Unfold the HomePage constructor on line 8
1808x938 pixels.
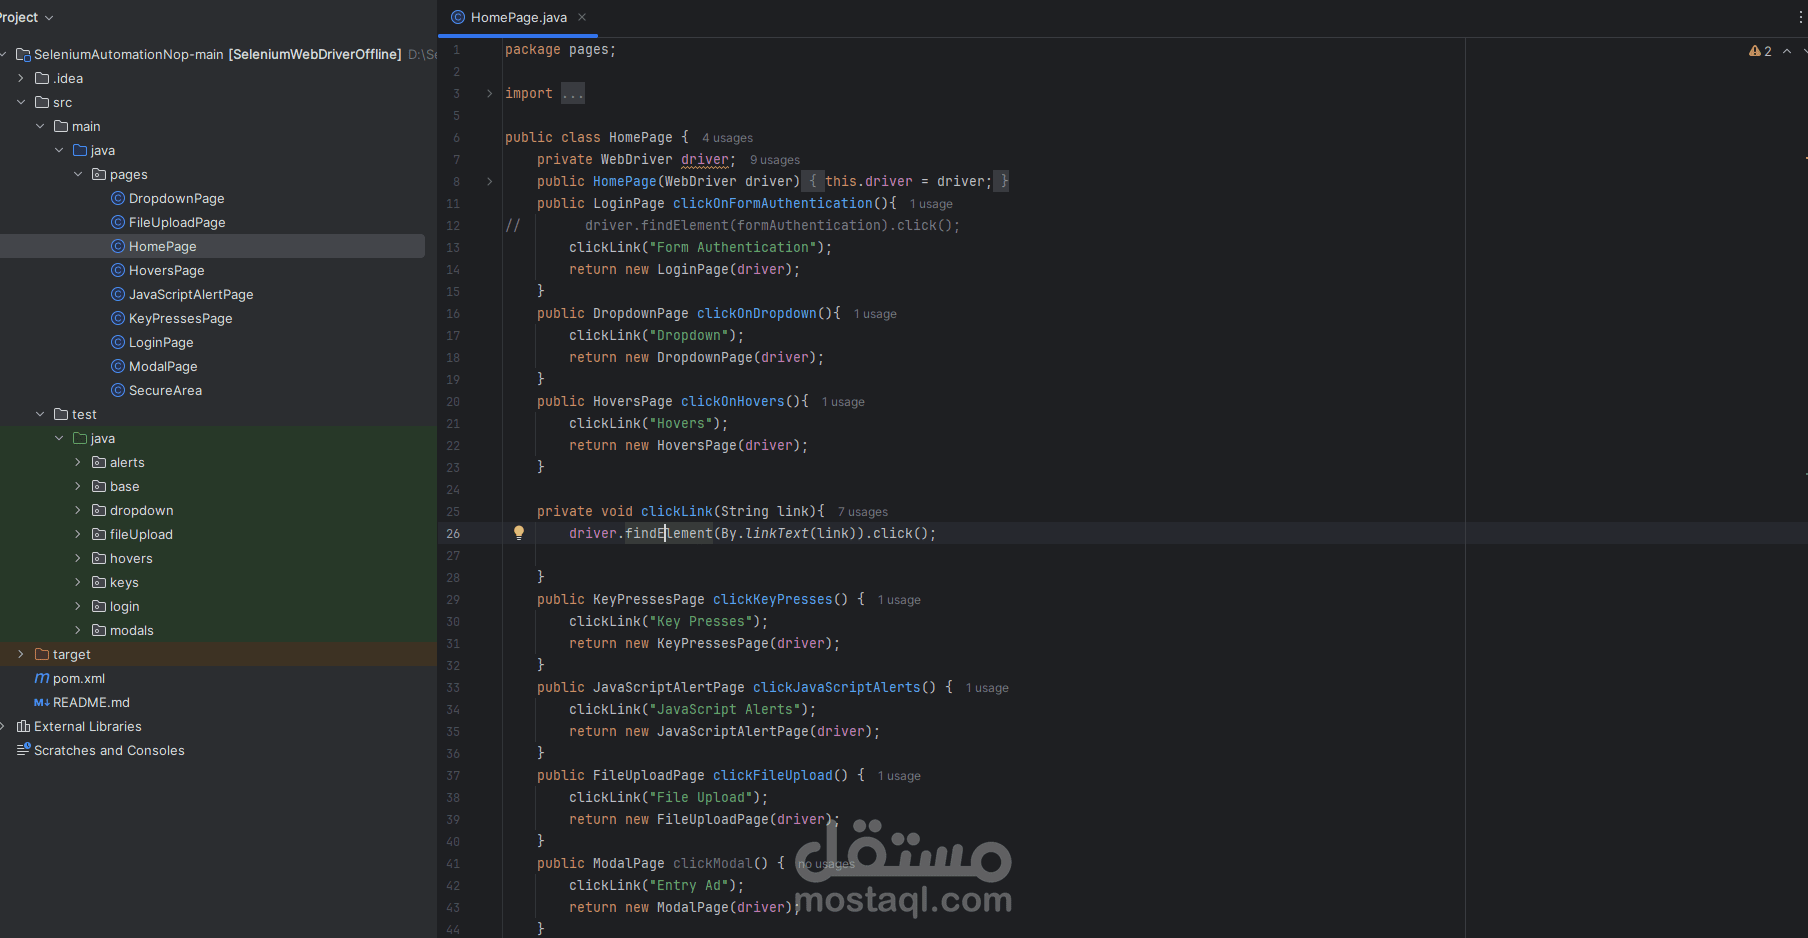pyautogui.click(x=489, y=181)
